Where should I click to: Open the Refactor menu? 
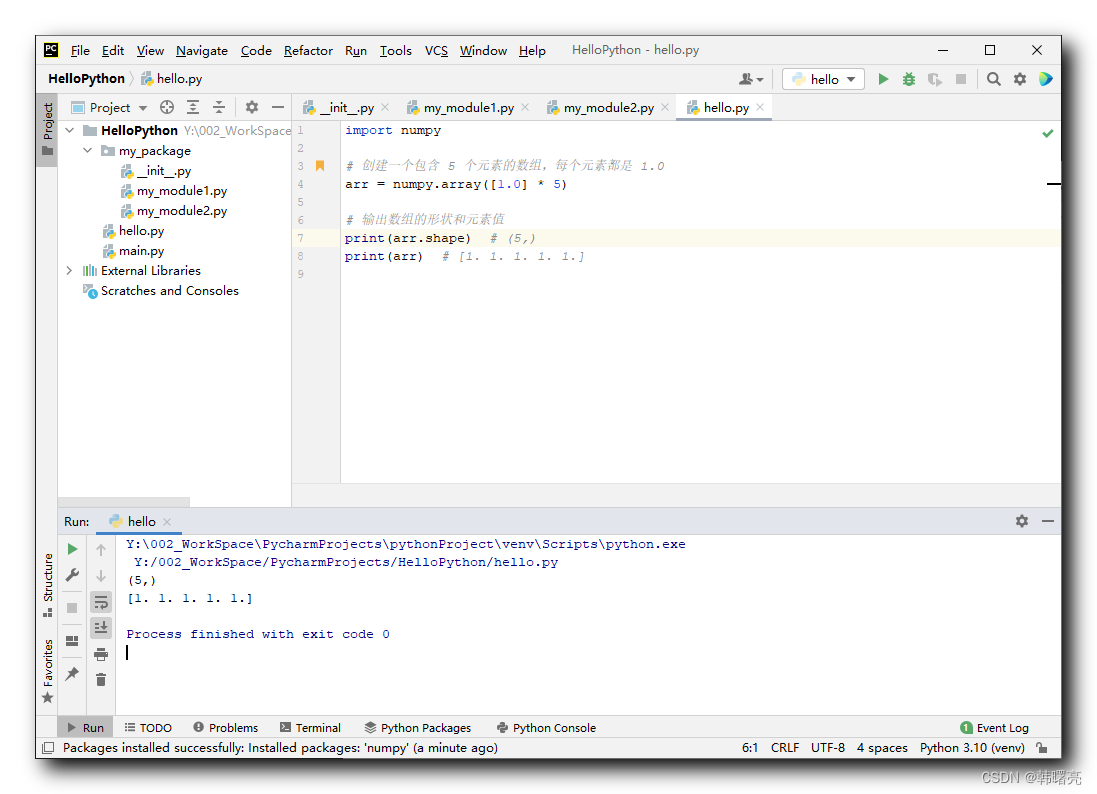pyautogui.click(x=308, y=50)
